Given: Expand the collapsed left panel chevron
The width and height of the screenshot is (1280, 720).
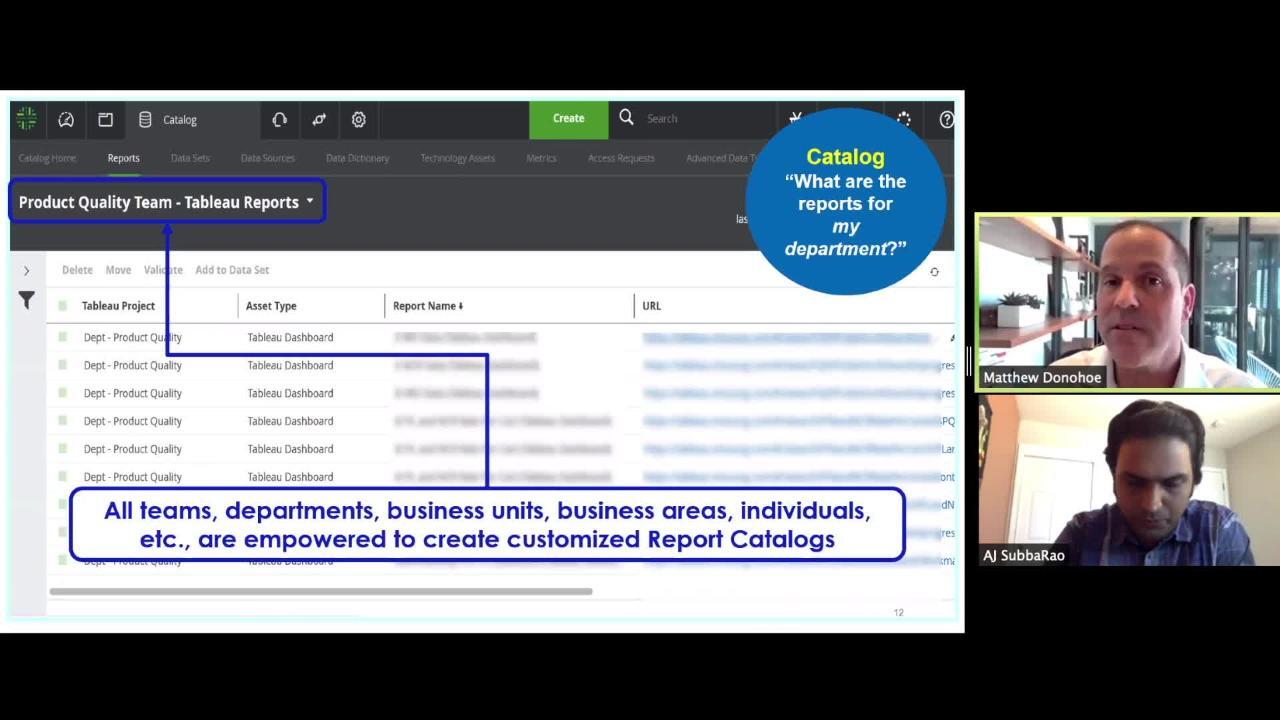Looking at the screenshot, I should [27, 270].
